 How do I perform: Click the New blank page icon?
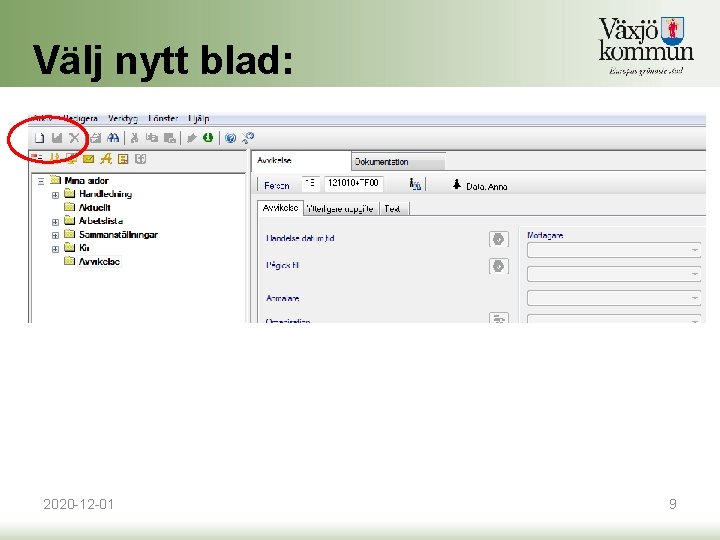tap(39, 138)
